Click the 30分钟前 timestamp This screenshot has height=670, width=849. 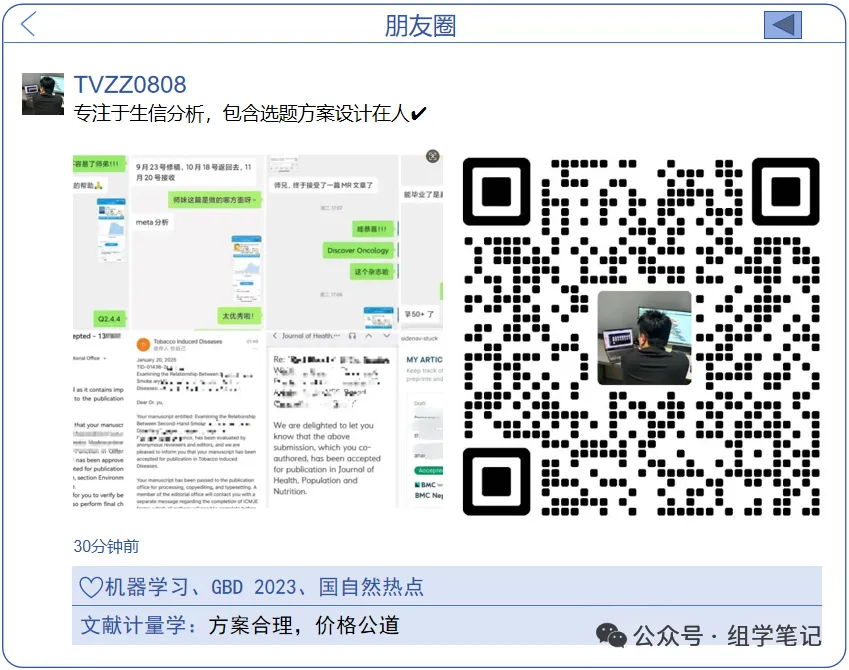106,546
